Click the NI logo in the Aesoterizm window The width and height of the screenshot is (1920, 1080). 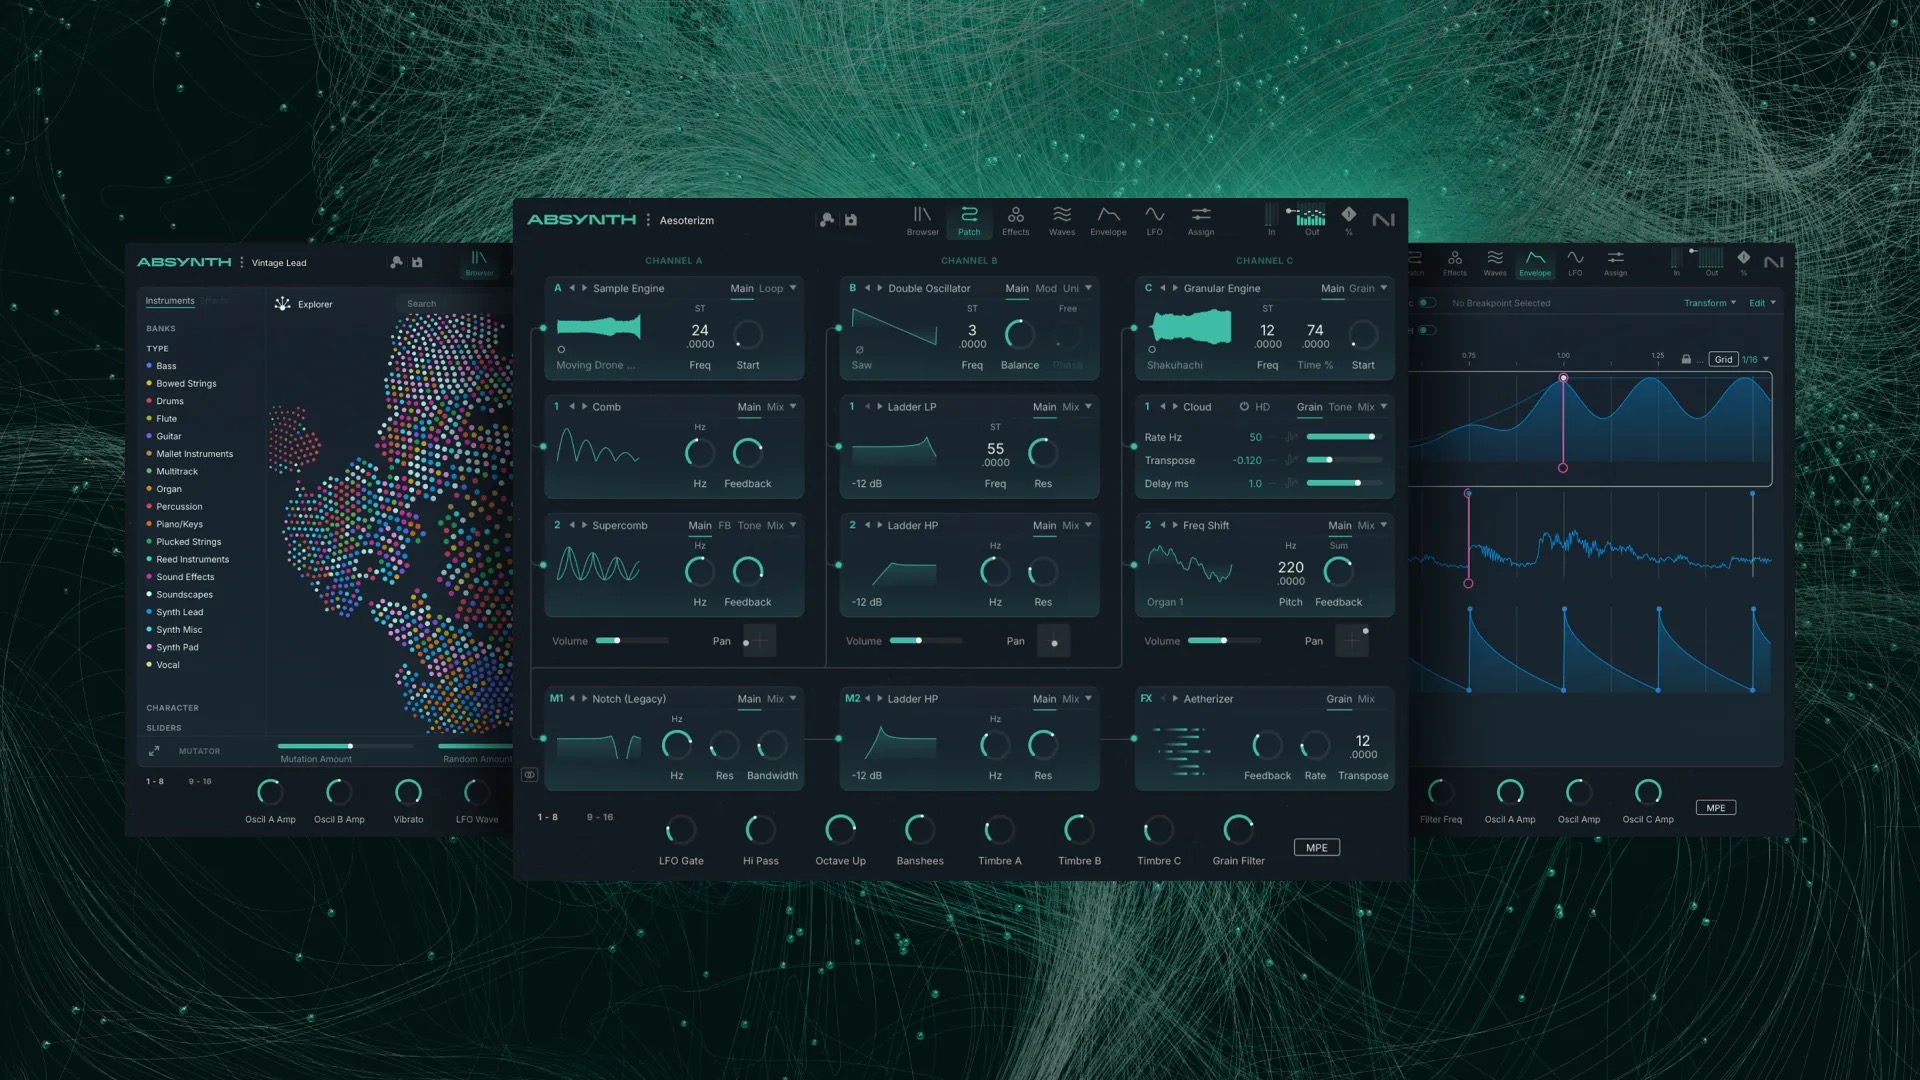pyautogui.click(x=1383, y=220)
